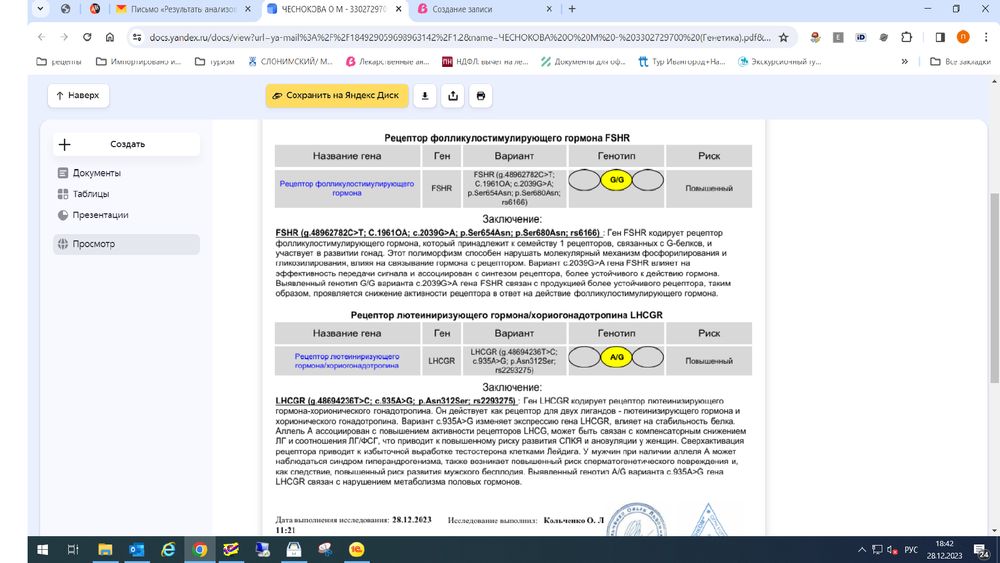1000x563 pixels.
Task: Open the Windows Start menu
Action: click(42, 550)
